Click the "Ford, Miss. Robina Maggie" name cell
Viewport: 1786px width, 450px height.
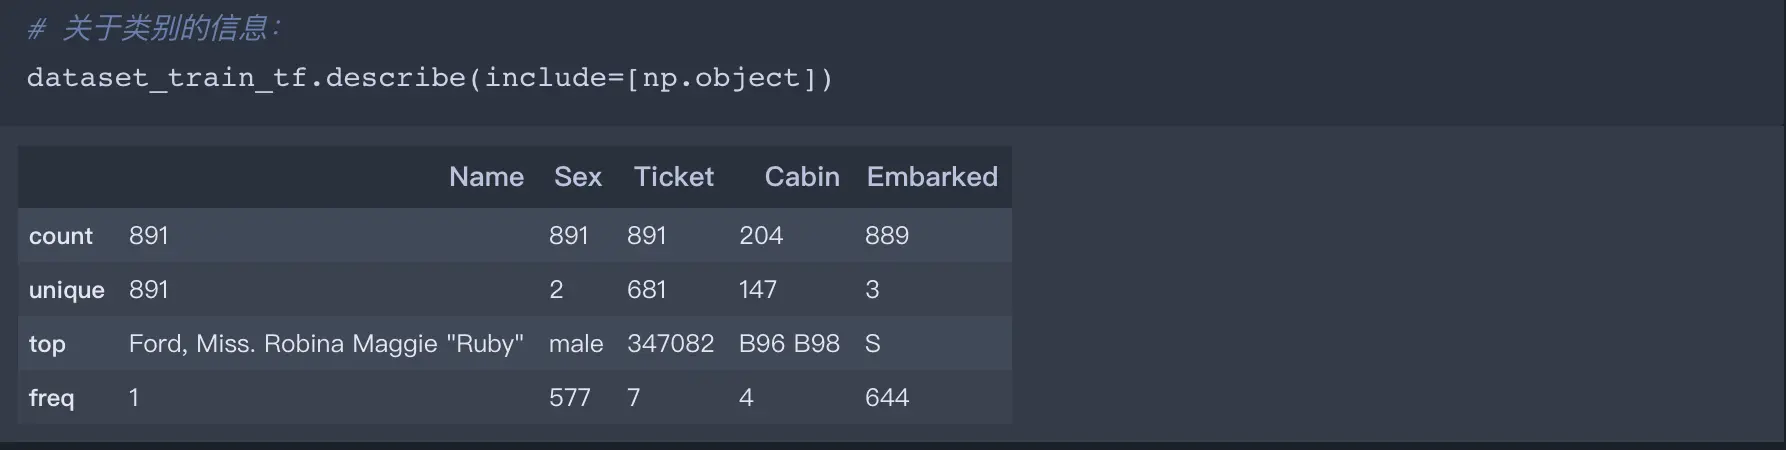coord(326,344)
